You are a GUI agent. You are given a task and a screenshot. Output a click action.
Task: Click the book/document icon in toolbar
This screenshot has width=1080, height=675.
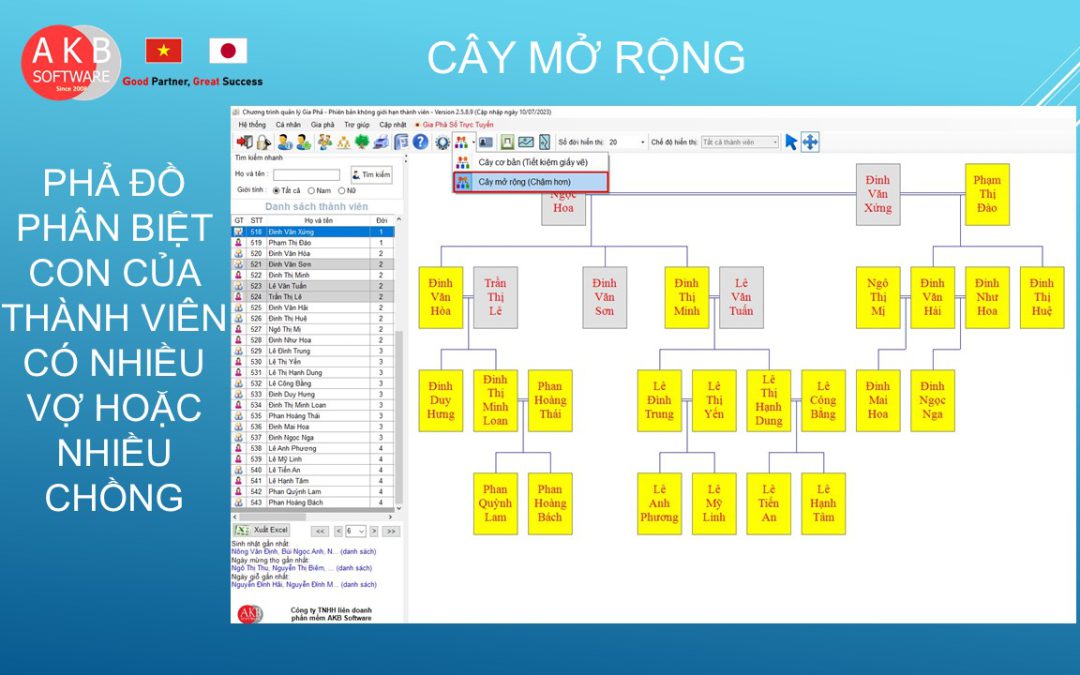[402, 142]
